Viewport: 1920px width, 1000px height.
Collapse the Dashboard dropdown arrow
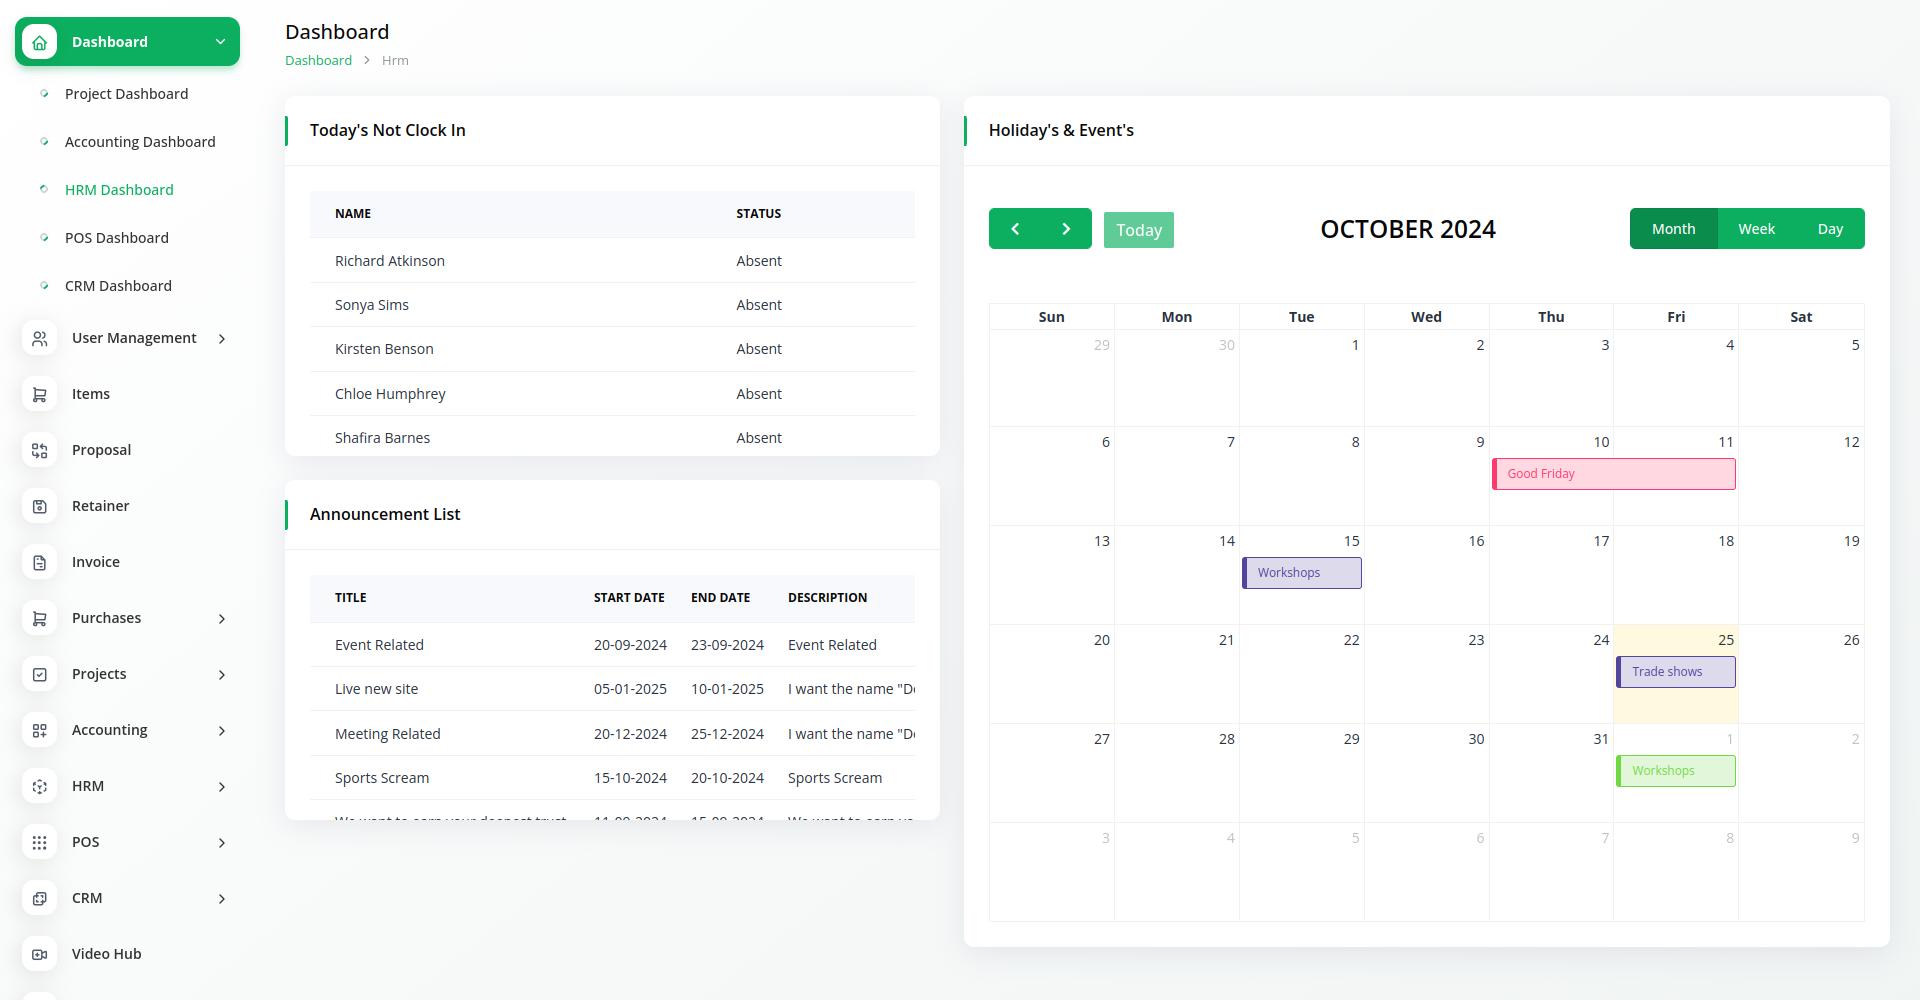220,42
